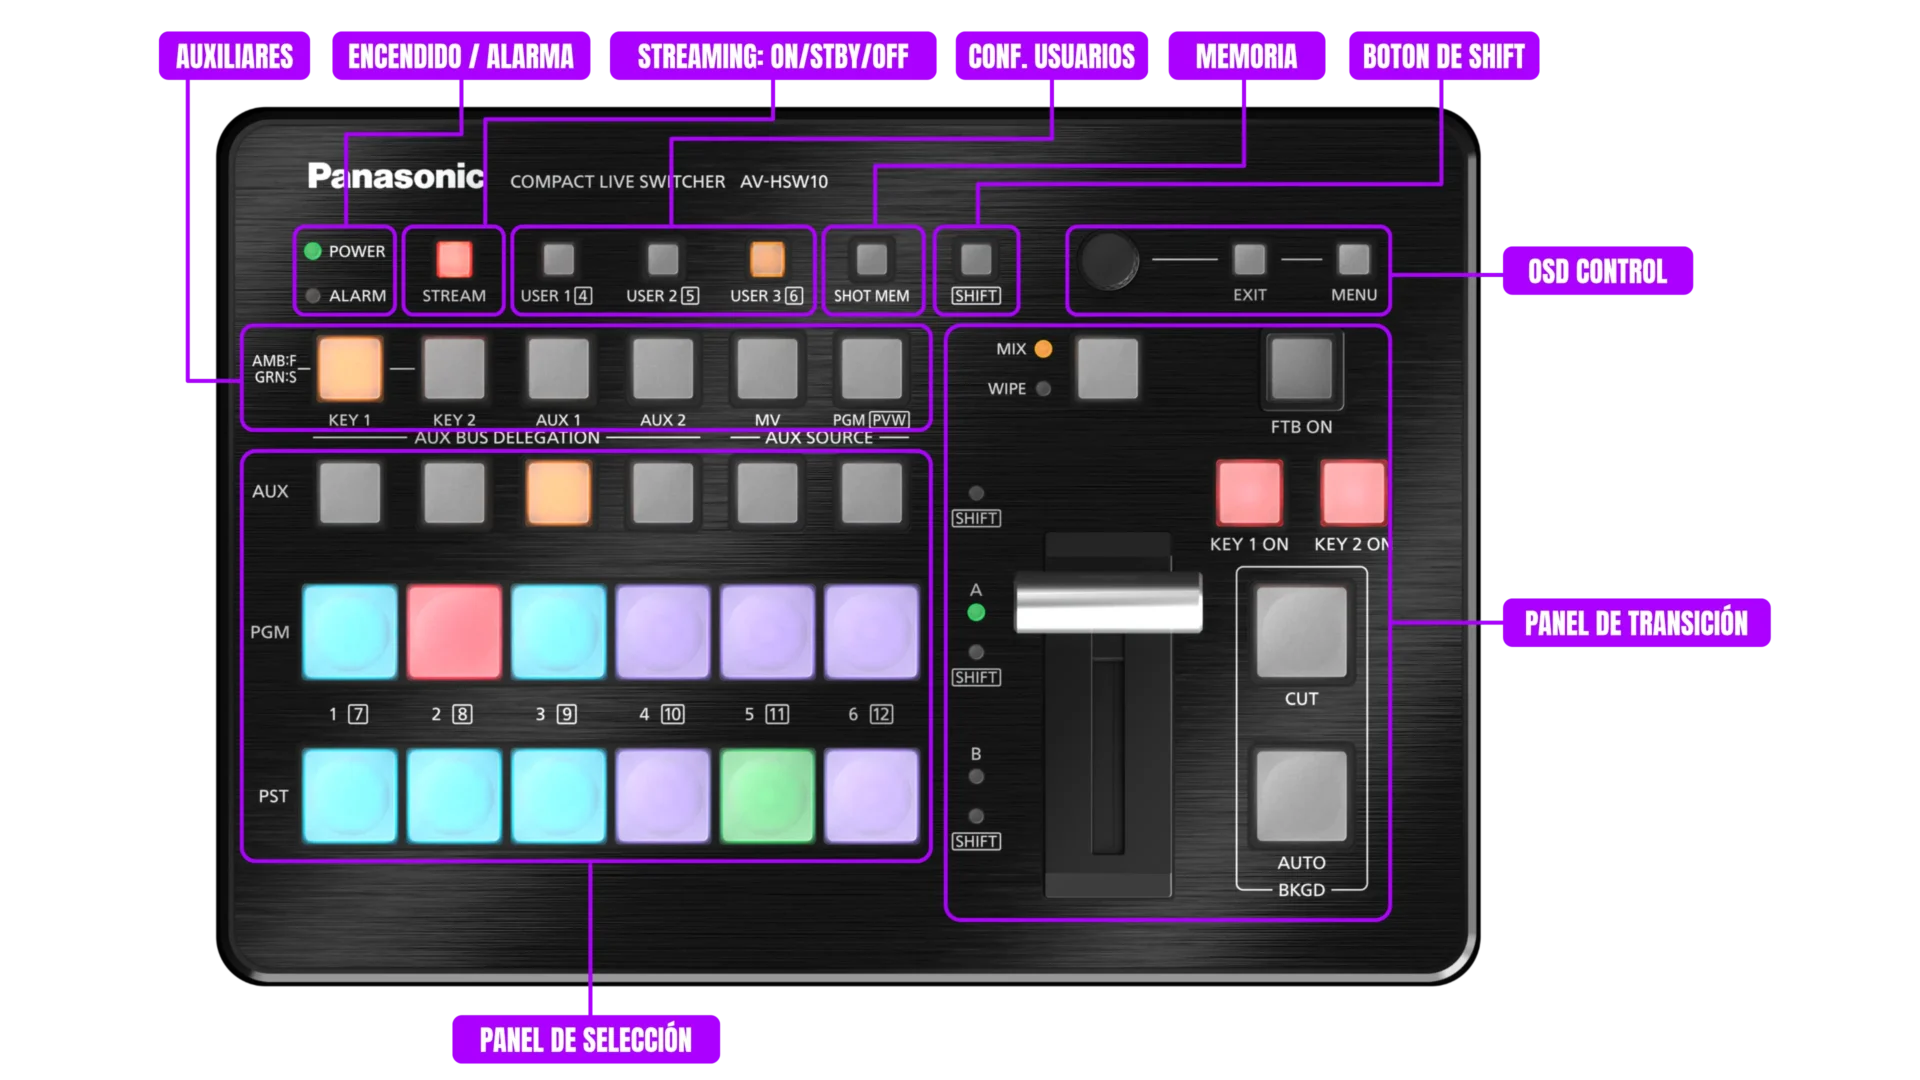
Task: Click the AUXILIARES callout label
Action: tap(234, 56)
